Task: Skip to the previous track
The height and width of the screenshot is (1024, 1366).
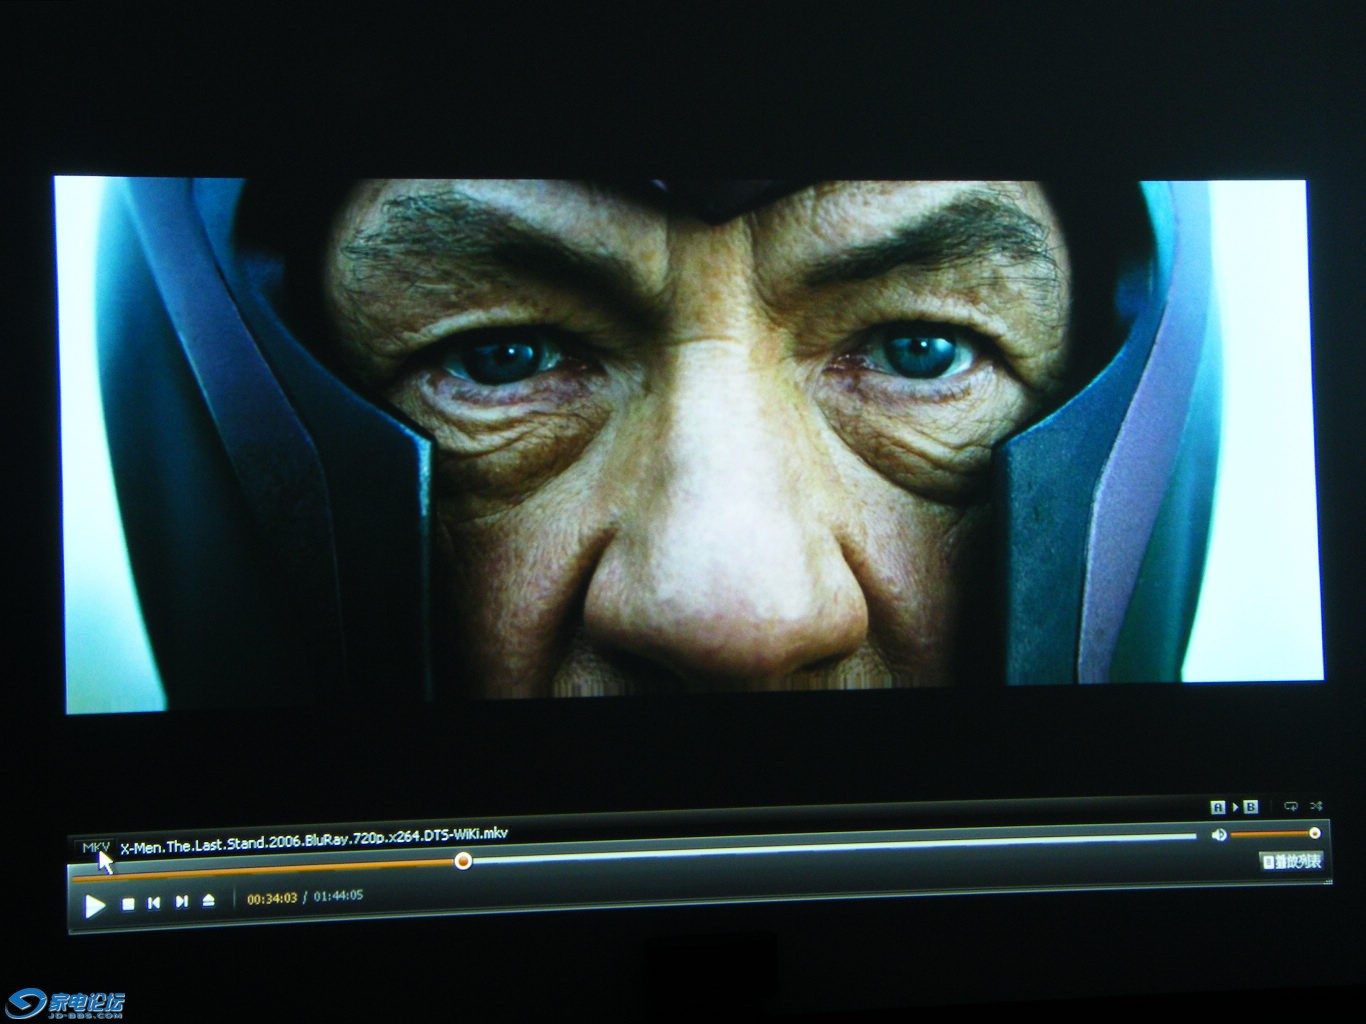Action: [x=154, y=903]
